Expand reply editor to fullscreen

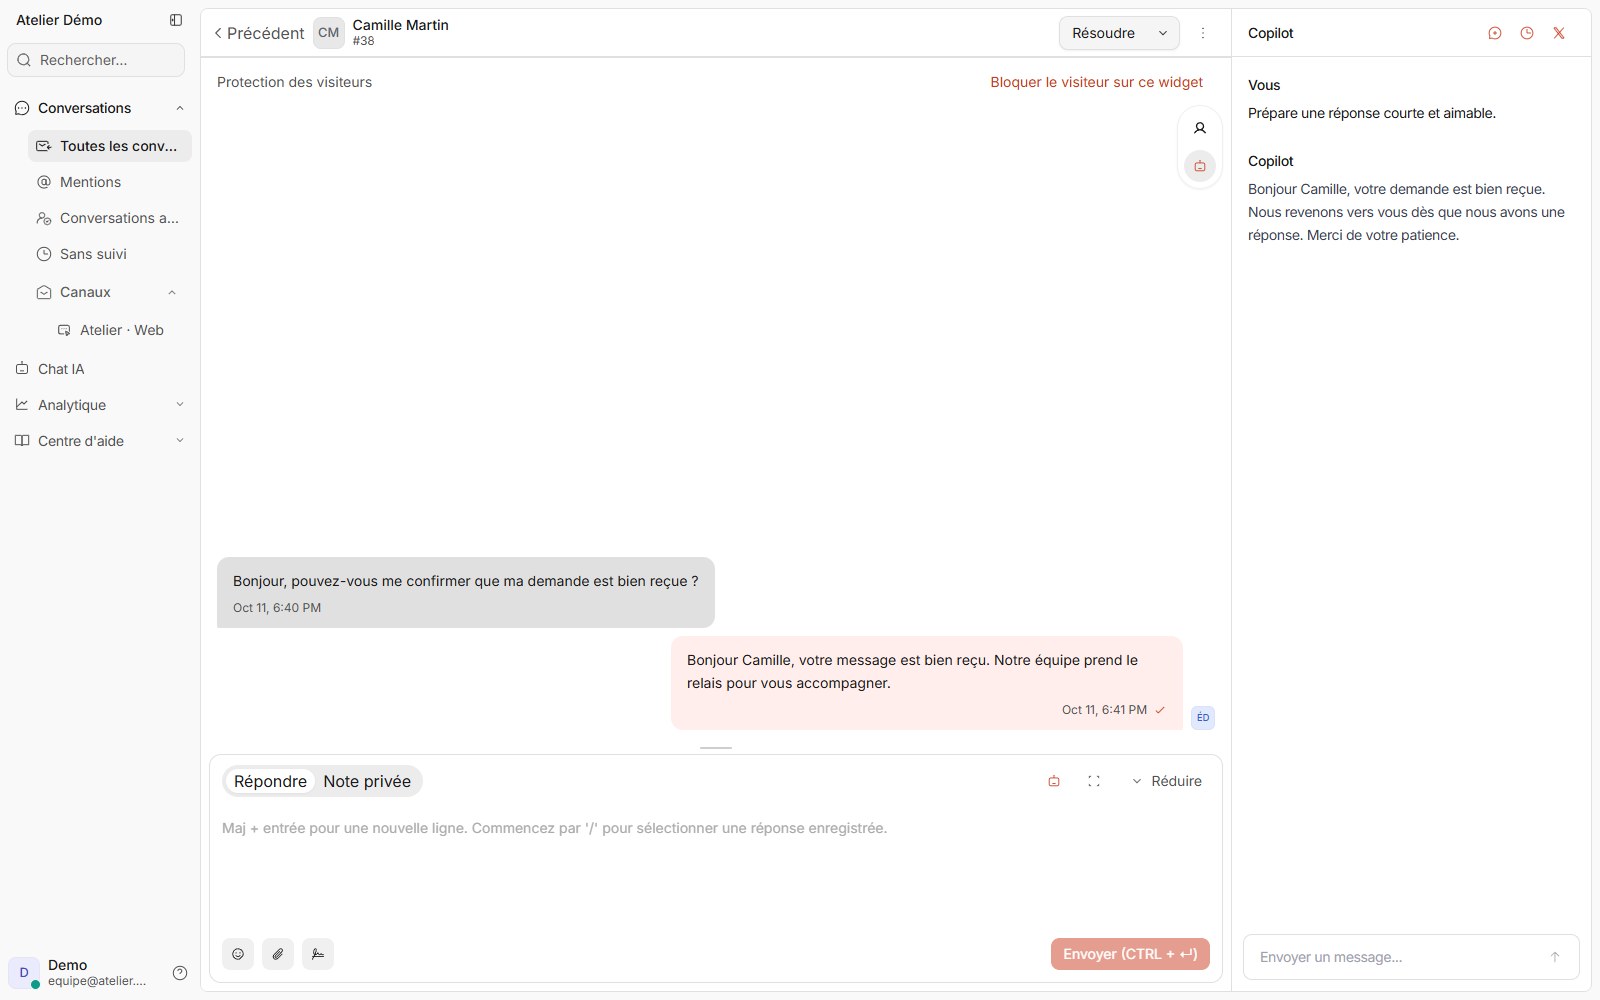[x=1094, y=781]
